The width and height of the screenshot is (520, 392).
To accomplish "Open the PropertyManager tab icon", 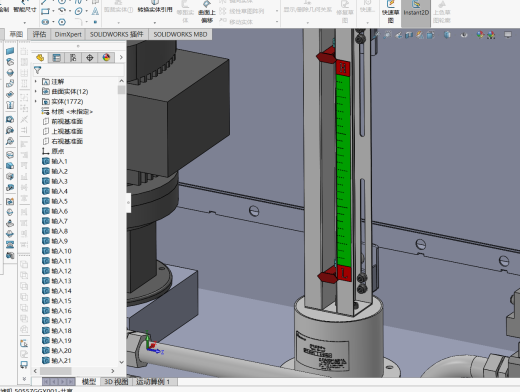I will pos(56,58).
